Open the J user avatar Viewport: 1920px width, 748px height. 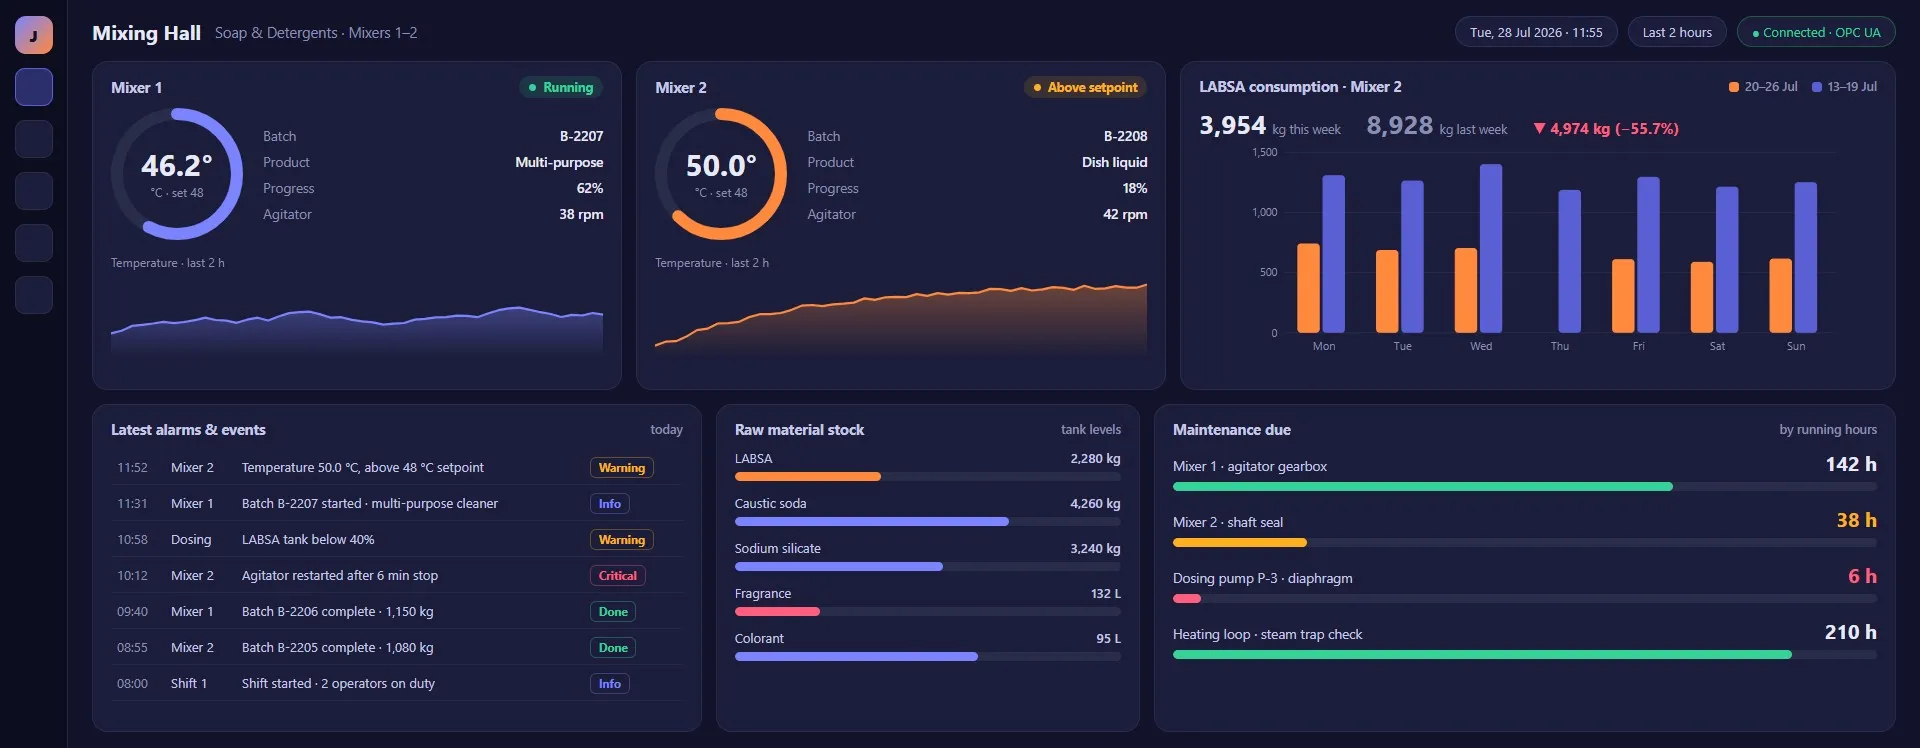[34, 35]
